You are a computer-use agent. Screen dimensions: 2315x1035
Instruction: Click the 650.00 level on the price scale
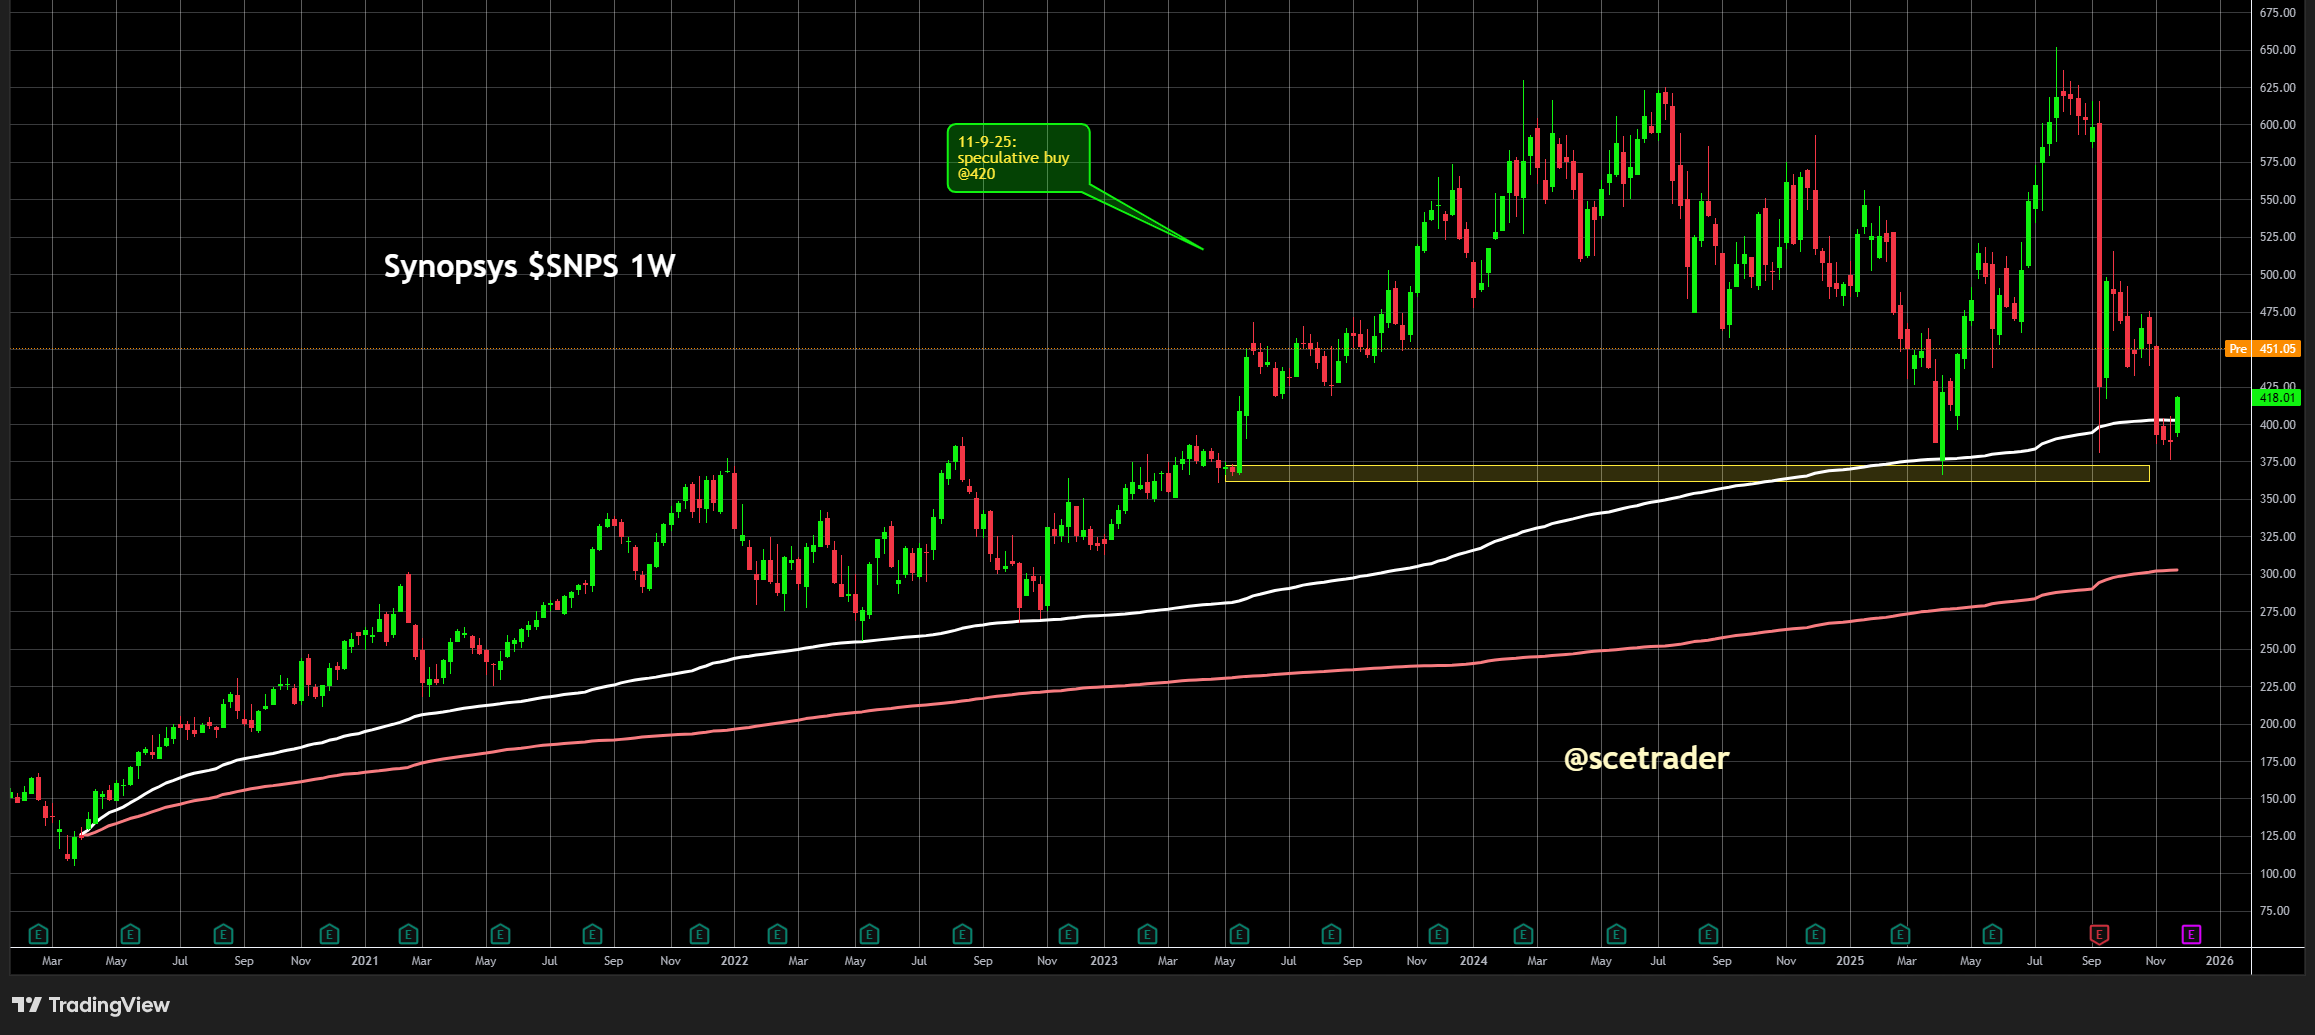2277,50
